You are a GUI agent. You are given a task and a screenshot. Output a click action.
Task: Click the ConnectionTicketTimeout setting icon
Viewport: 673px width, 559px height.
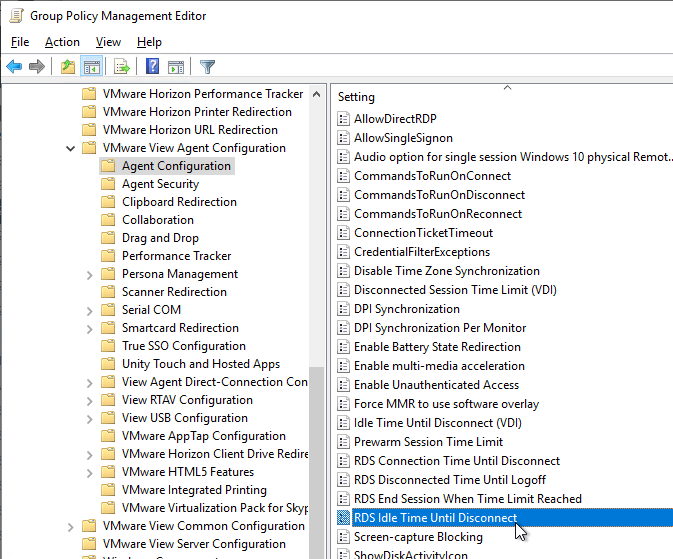click(x=343, y=233)
